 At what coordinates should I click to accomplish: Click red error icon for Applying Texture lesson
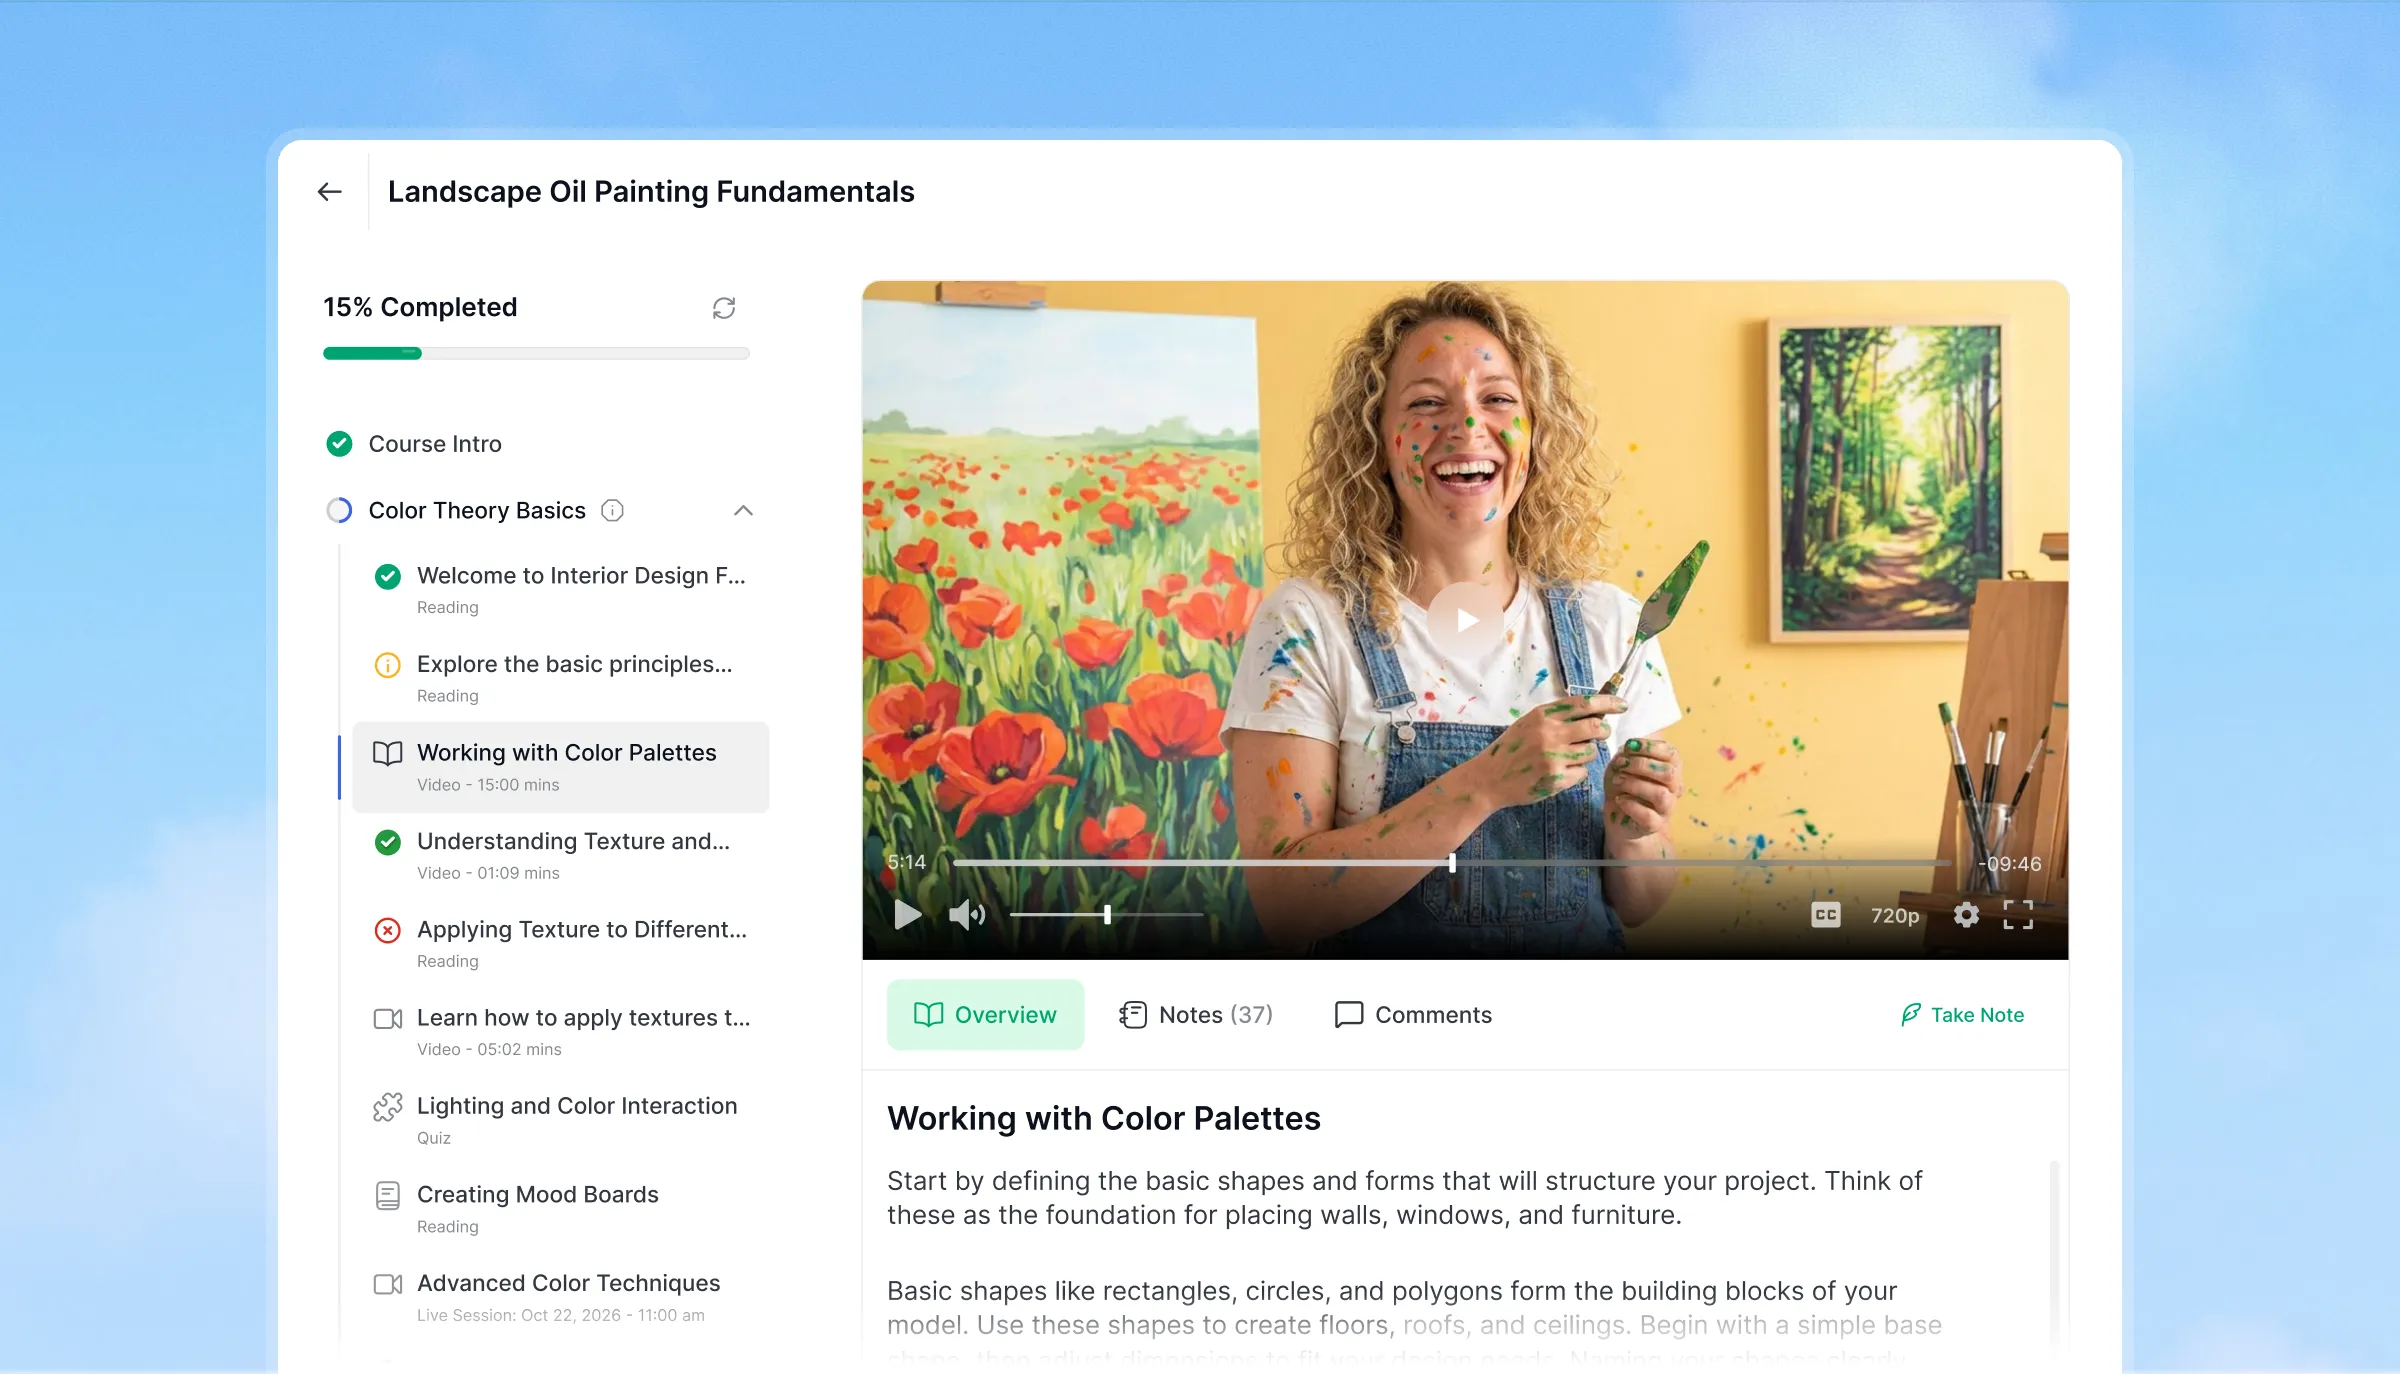[x=387, y=930]
